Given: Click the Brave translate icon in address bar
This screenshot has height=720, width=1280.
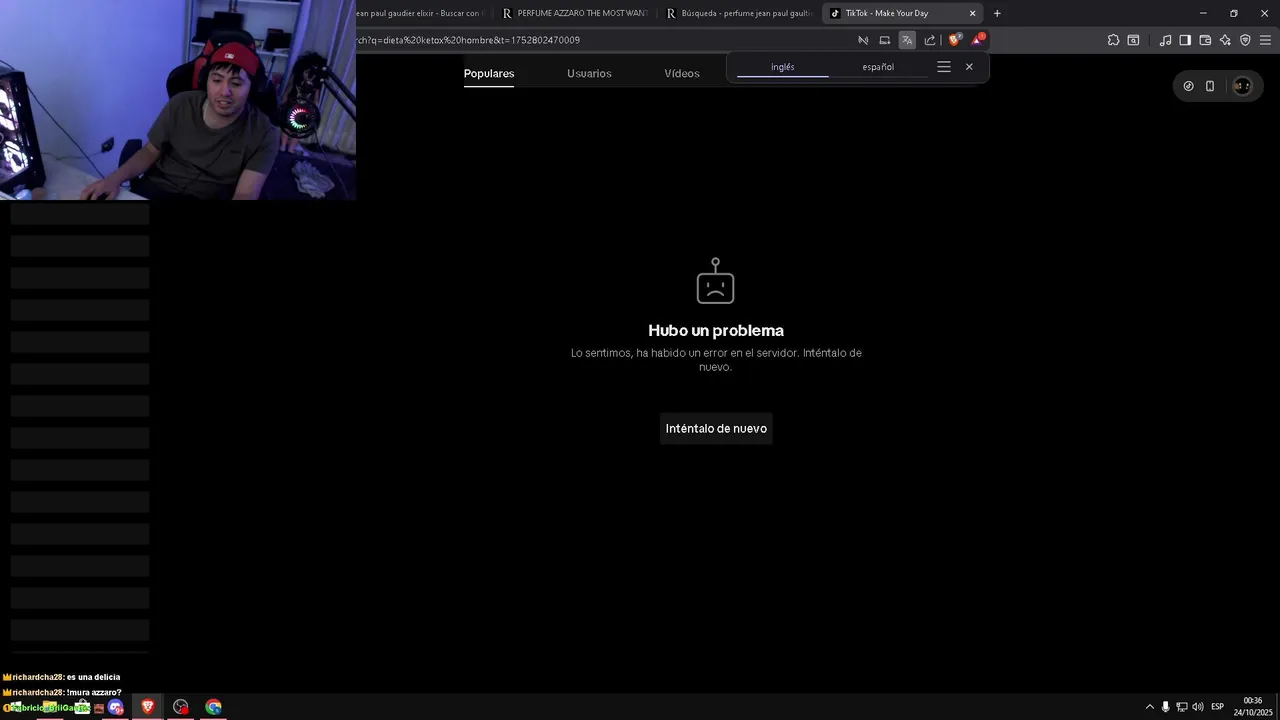Looking at the screenshot, I should [x=907, y=40].
